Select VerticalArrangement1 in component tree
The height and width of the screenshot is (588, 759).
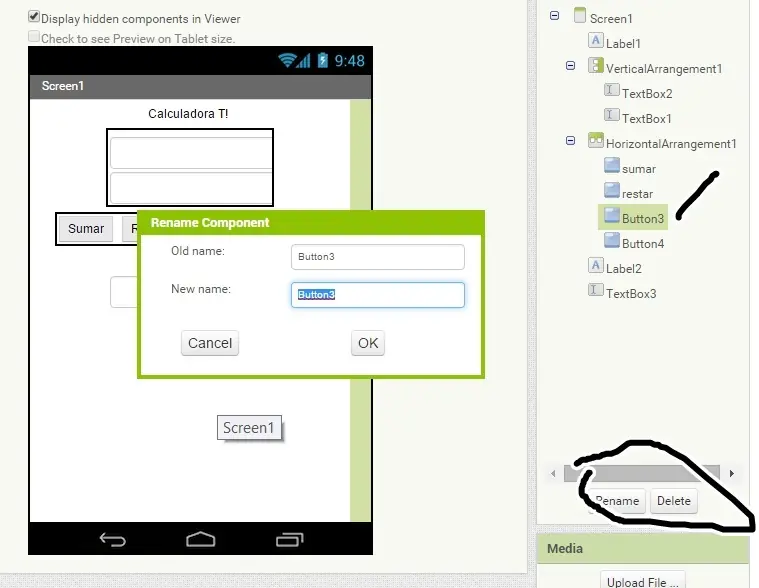pos(664,69)
